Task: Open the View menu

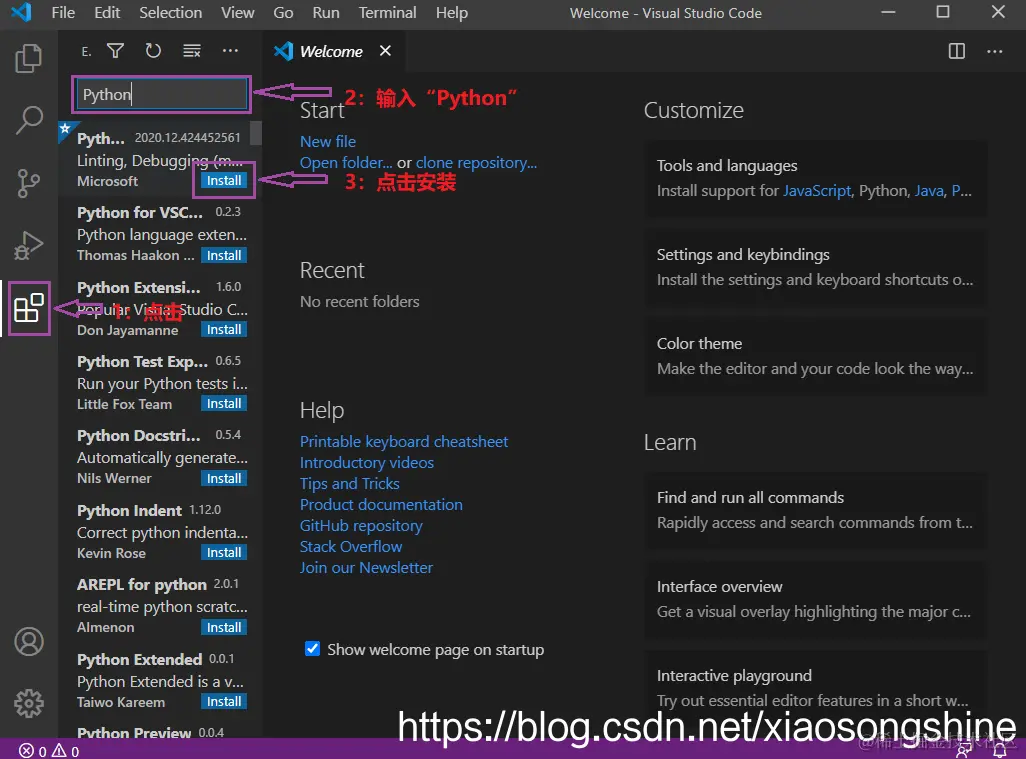Action: 238,12
